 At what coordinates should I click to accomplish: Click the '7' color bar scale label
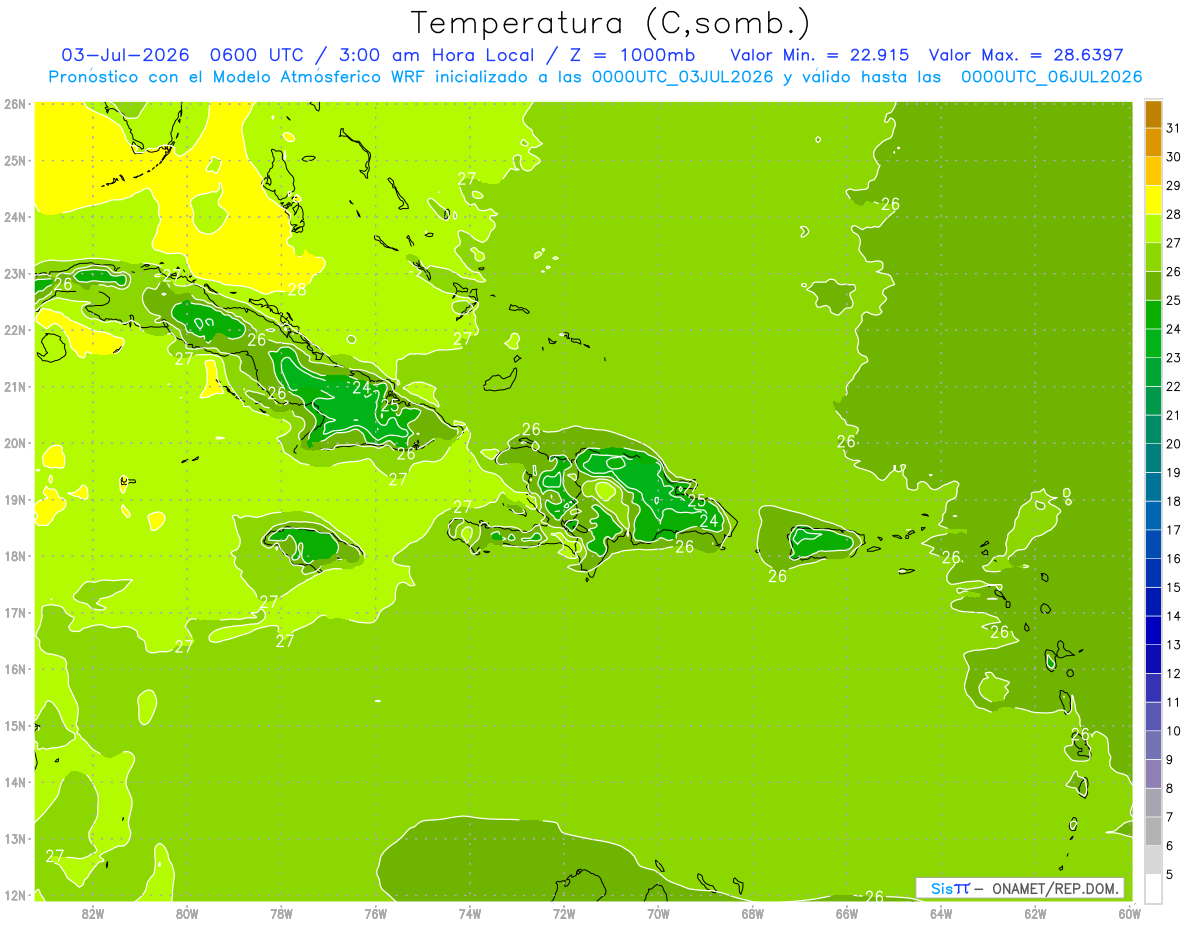1169,817
